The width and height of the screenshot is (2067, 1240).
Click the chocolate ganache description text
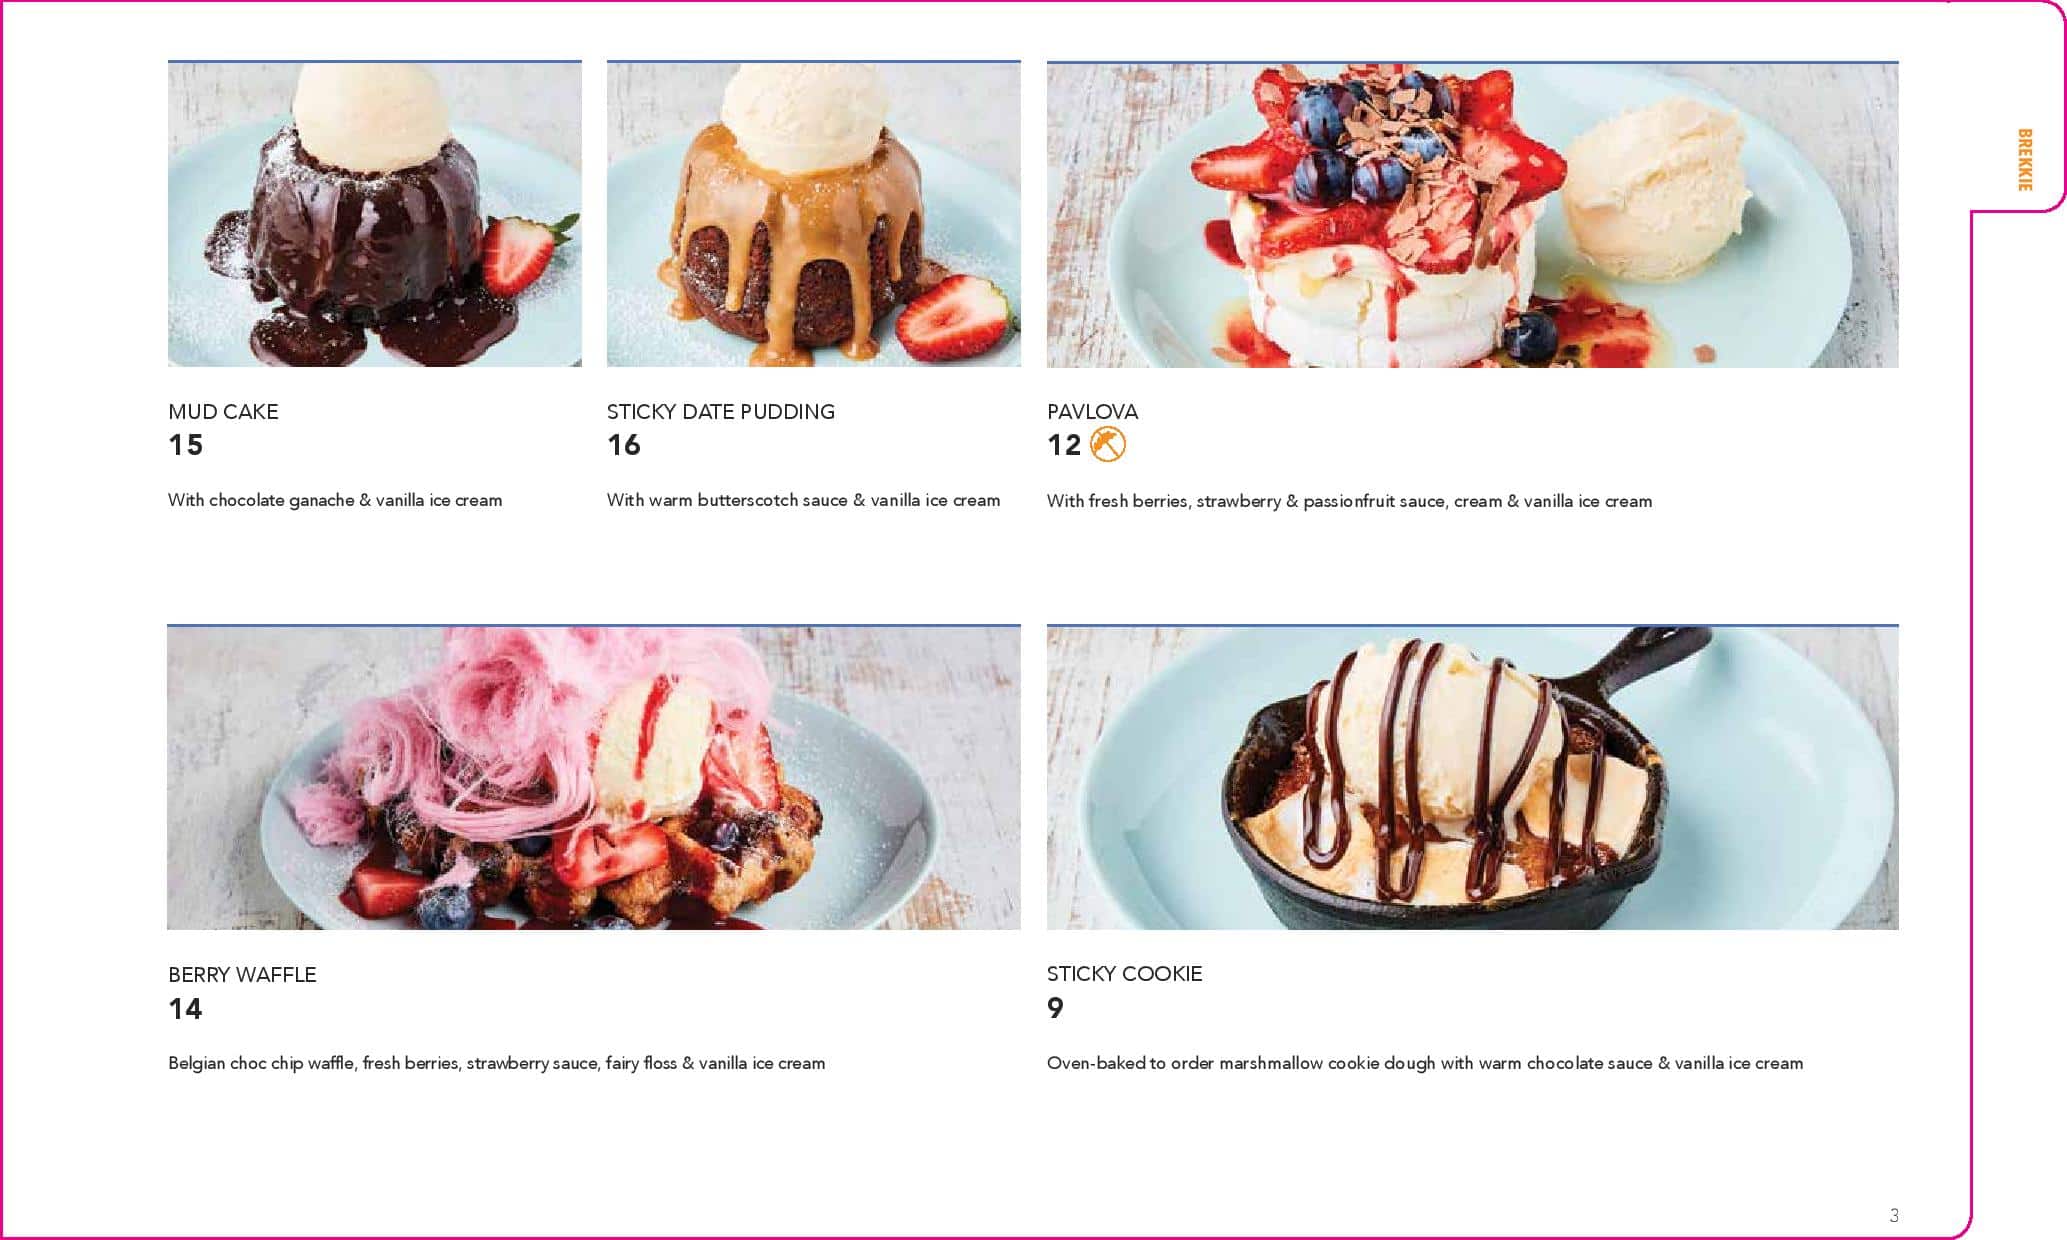[335, 500]
